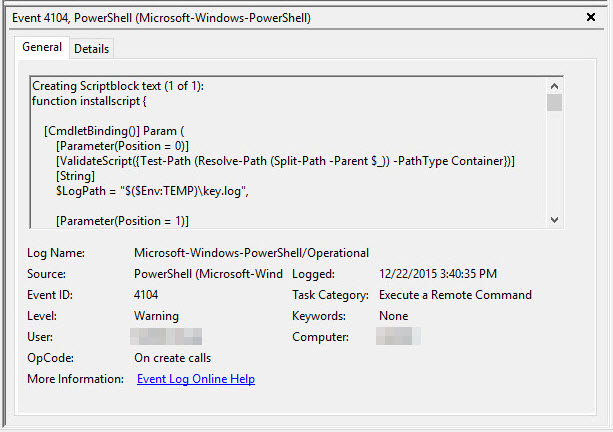This screenshot has height=432, width=613.
Task: Click the Keywords value None
Action: tap(394, 316)
